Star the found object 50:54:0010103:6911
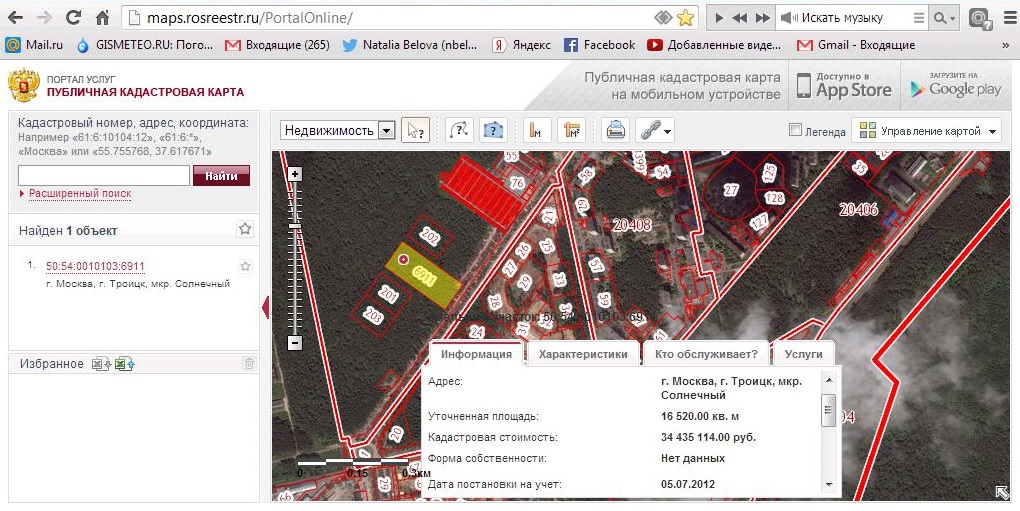This screenshot has height=511, width=1020. 245,266
